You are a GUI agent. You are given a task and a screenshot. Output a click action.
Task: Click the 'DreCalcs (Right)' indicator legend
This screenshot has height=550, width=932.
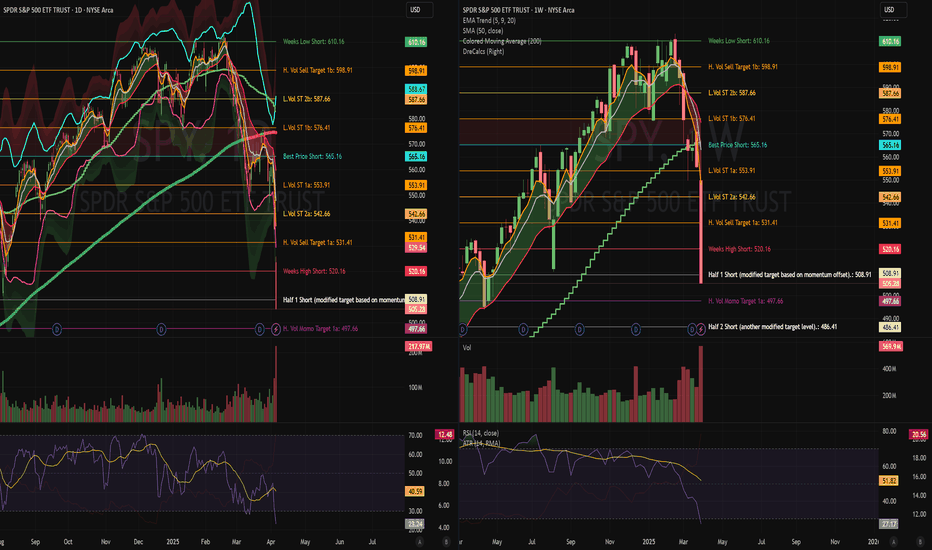tap(483, 51)
